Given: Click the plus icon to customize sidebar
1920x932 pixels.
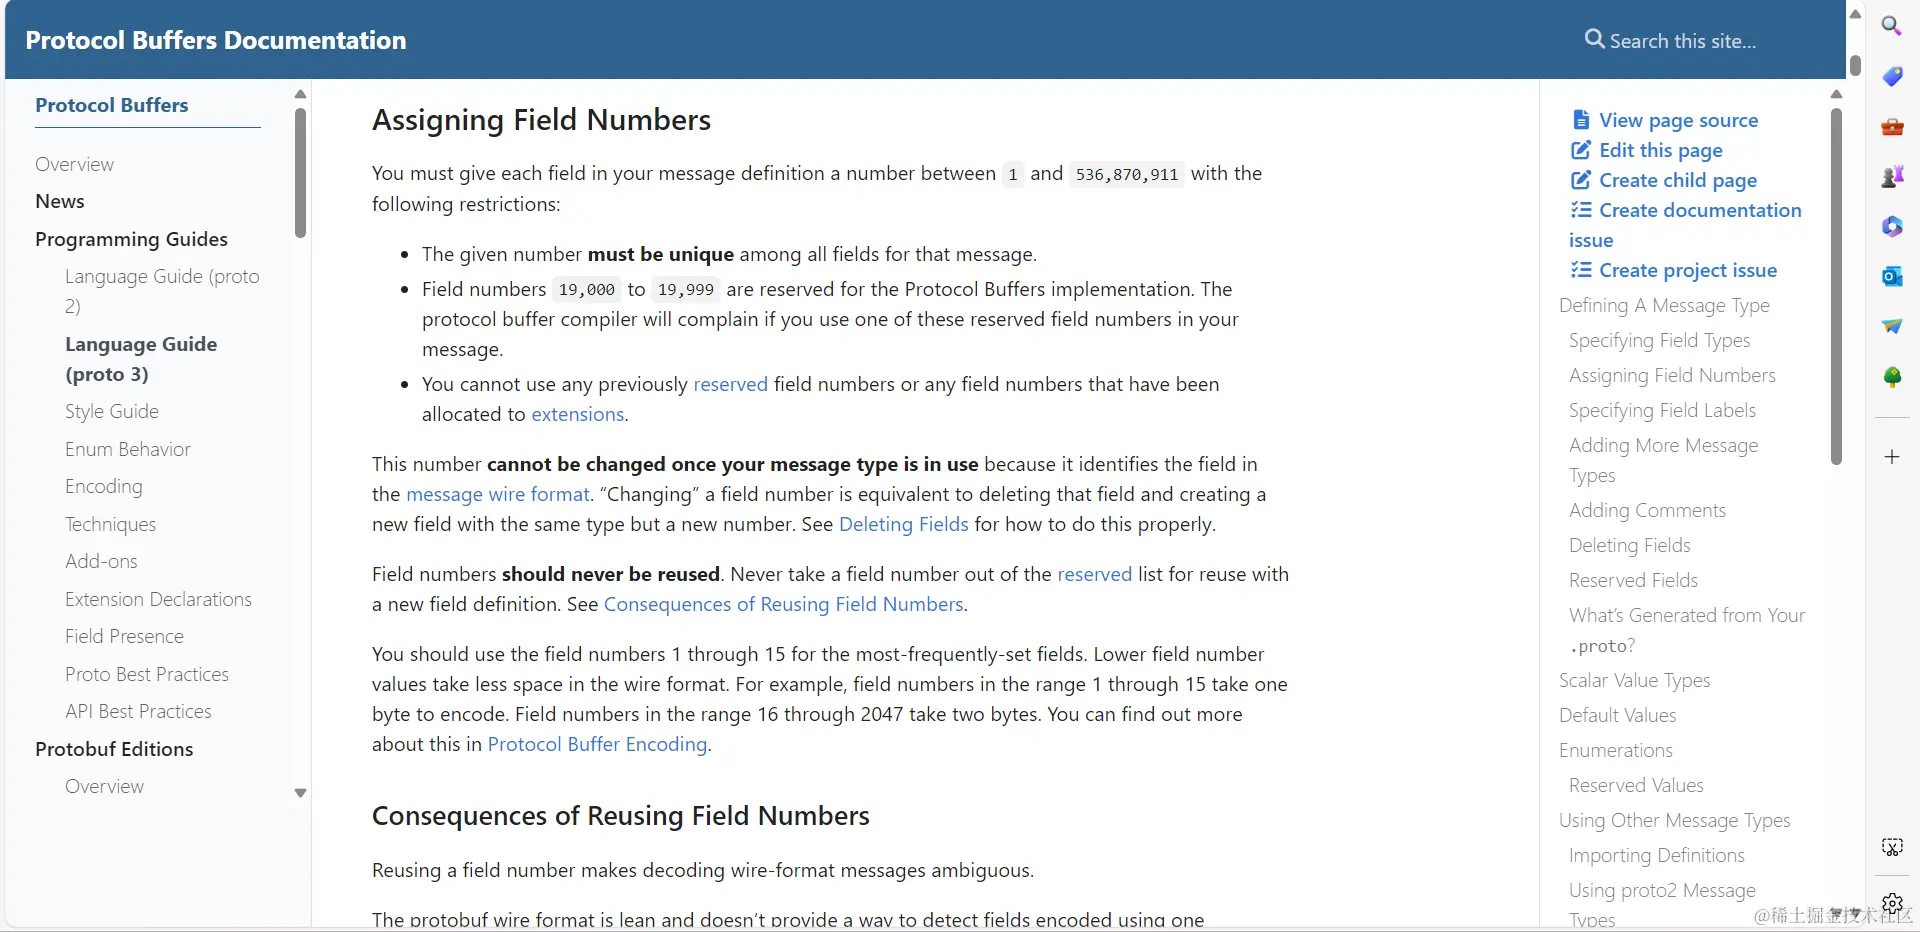Looking at the screenshot, I should (x=1891, y=457).
